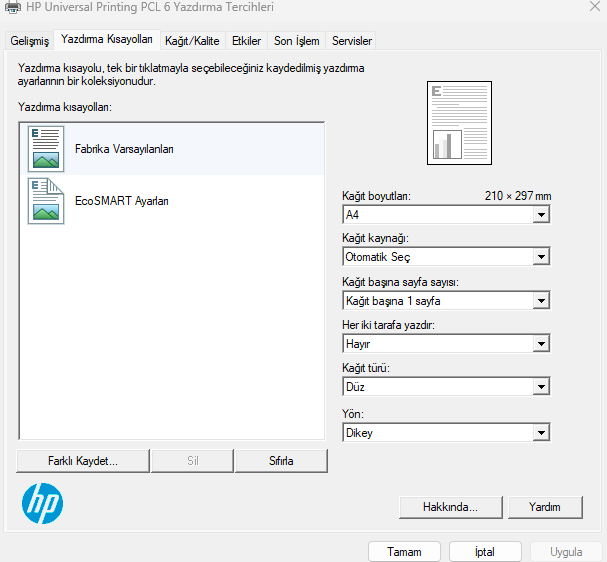
Task: Open the Kağıt türü dropdown
Action: [446, 387]
